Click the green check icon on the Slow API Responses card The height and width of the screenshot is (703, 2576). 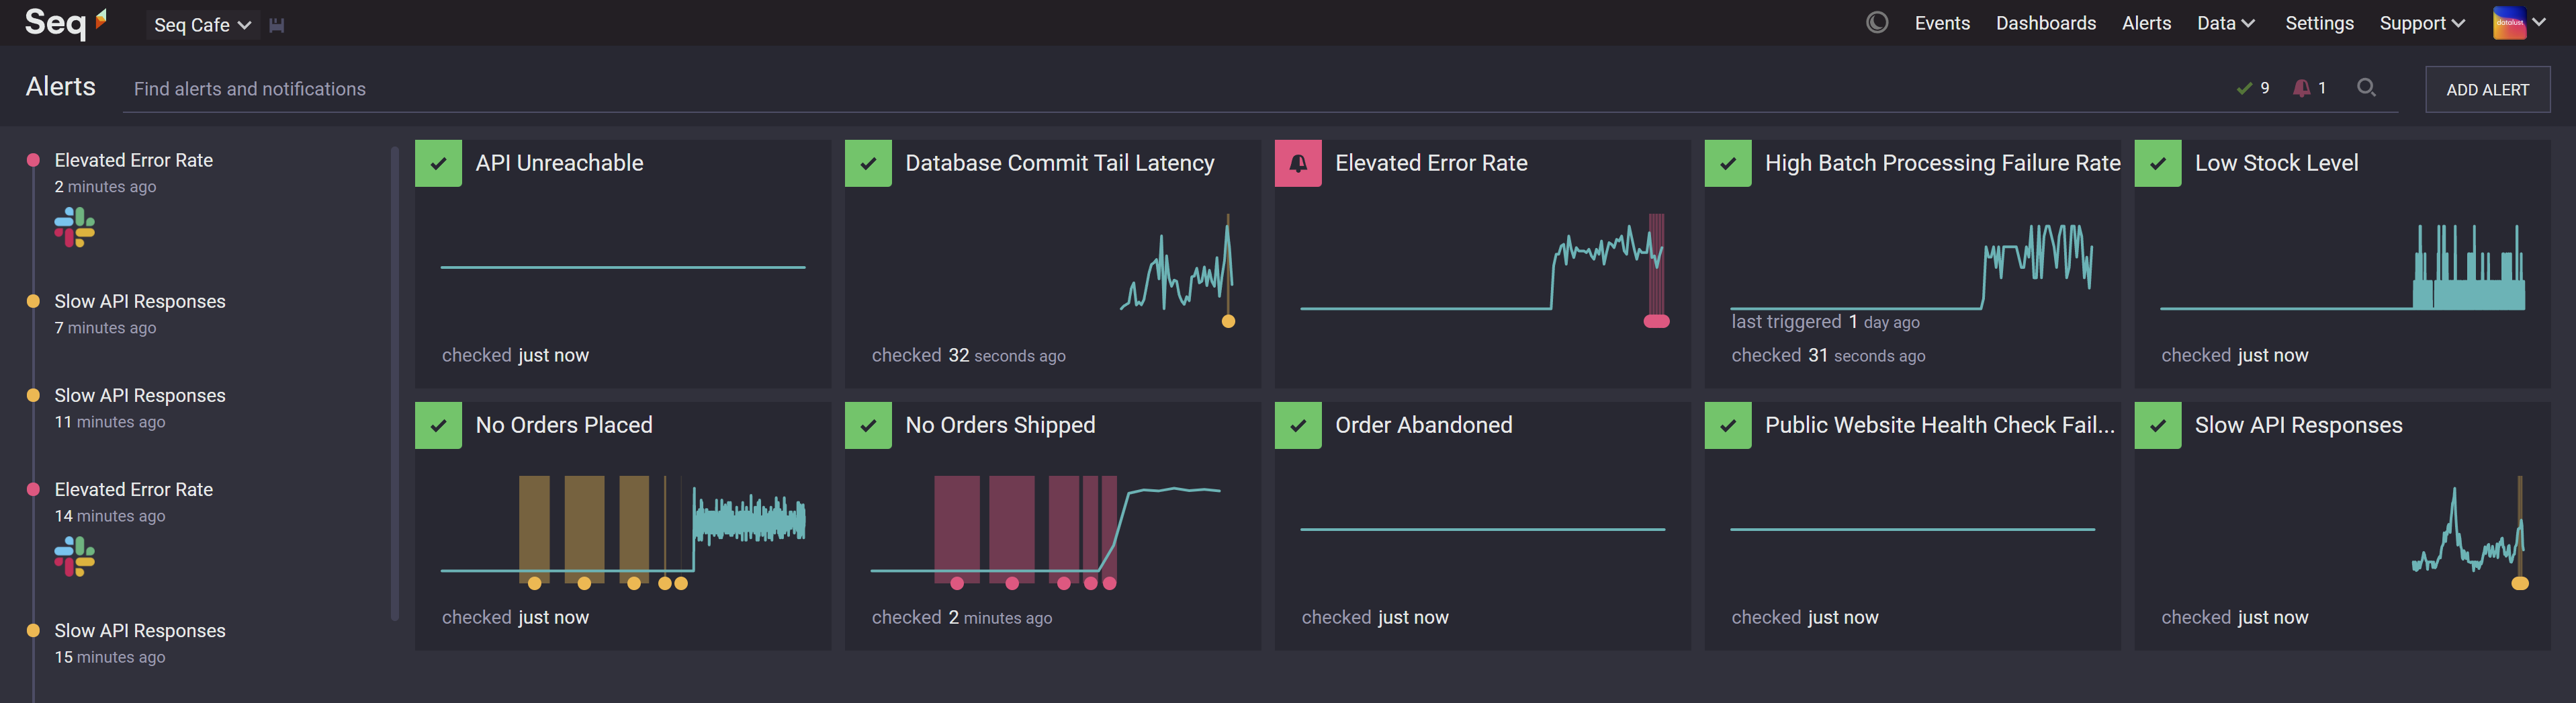[2158, 425]
